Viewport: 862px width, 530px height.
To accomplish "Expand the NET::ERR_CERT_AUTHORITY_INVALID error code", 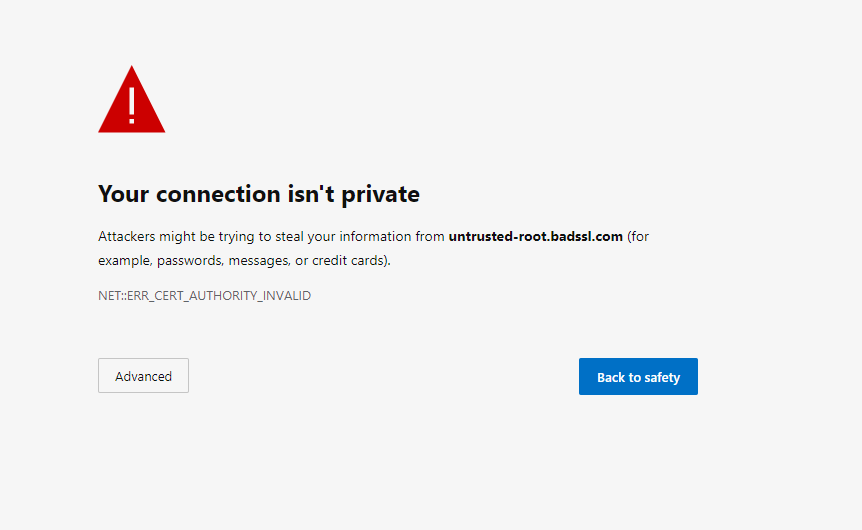I will point(205,296).
